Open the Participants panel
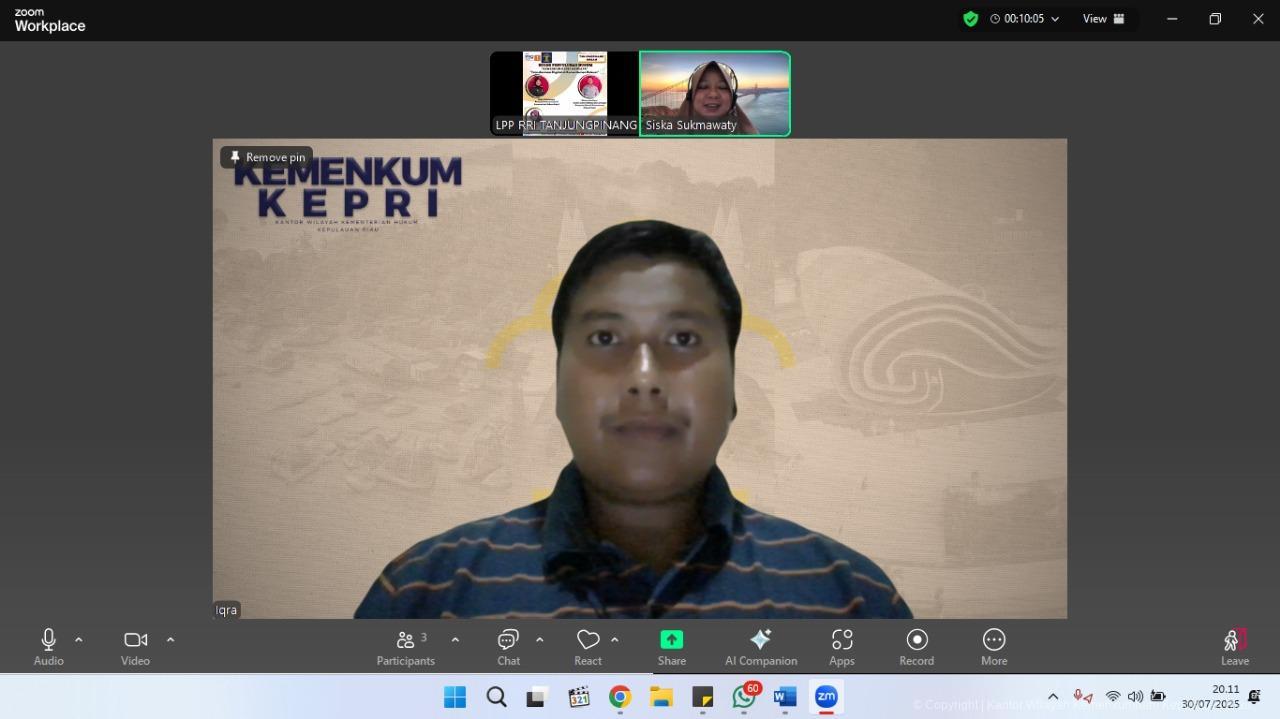1280x719 pixels. click(406, 647)
